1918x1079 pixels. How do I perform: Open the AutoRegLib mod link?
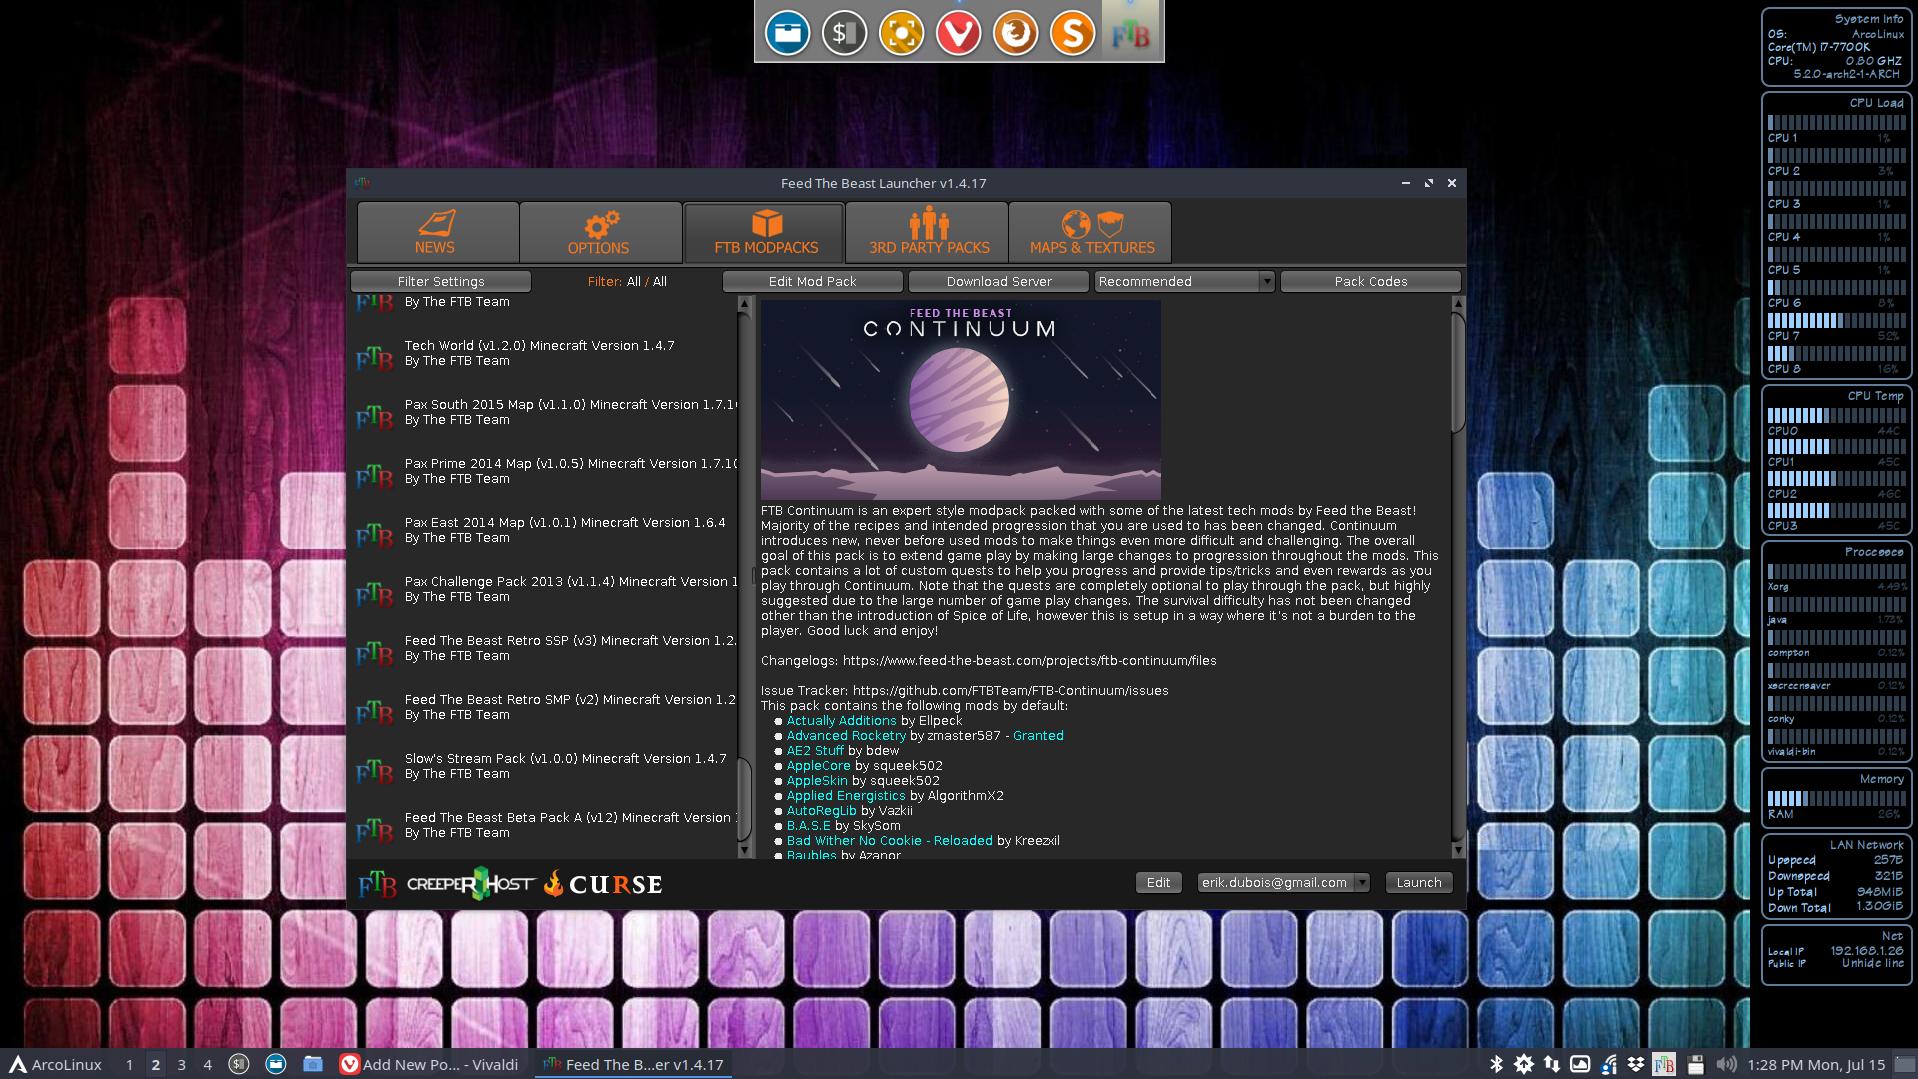point(821,810)
